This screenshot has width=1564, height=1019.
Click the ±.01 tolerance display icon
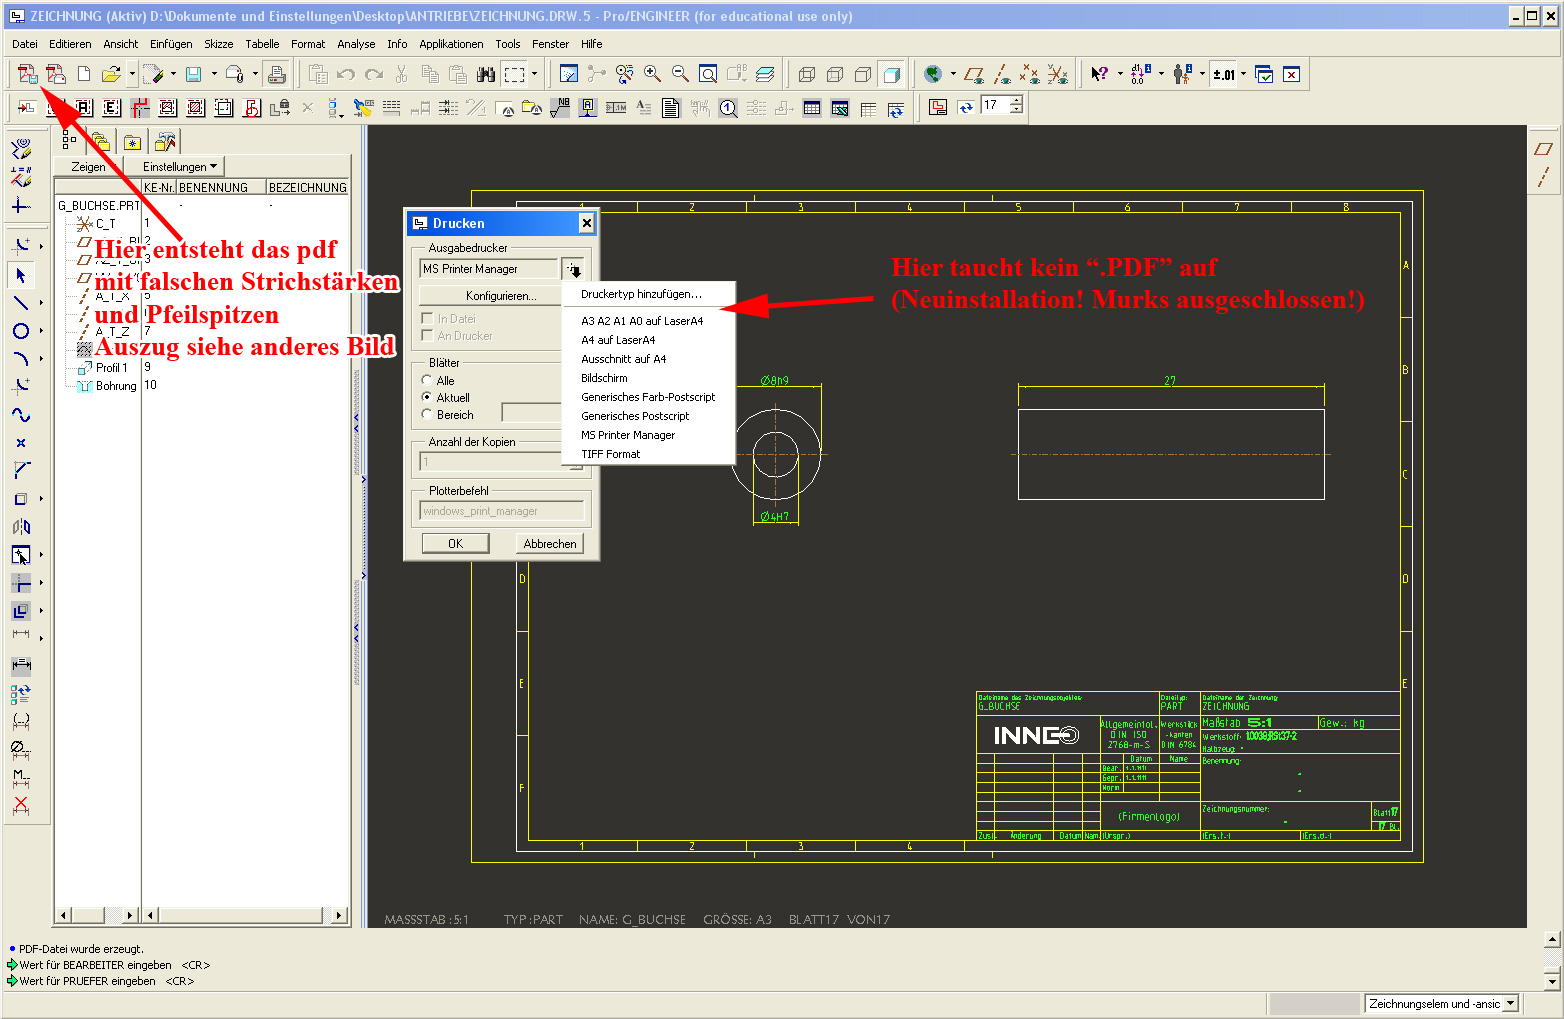[1224, 74]
